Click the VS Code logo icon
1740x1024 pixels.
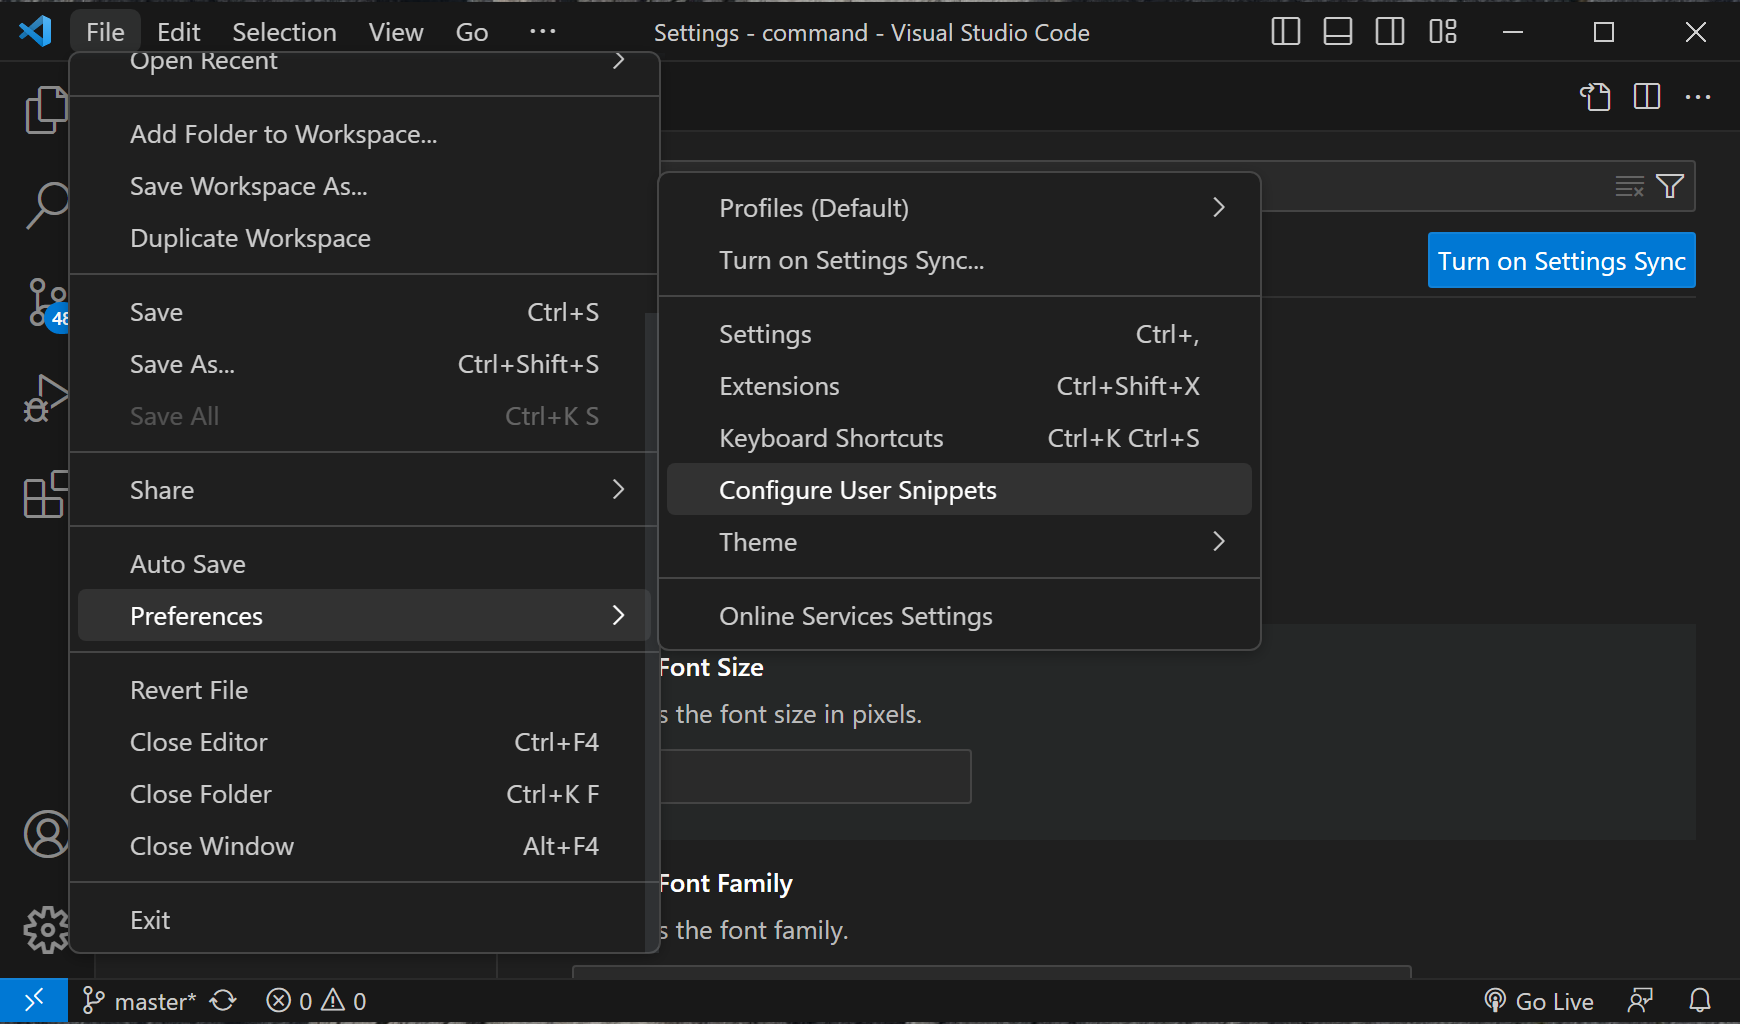point(35,32)
